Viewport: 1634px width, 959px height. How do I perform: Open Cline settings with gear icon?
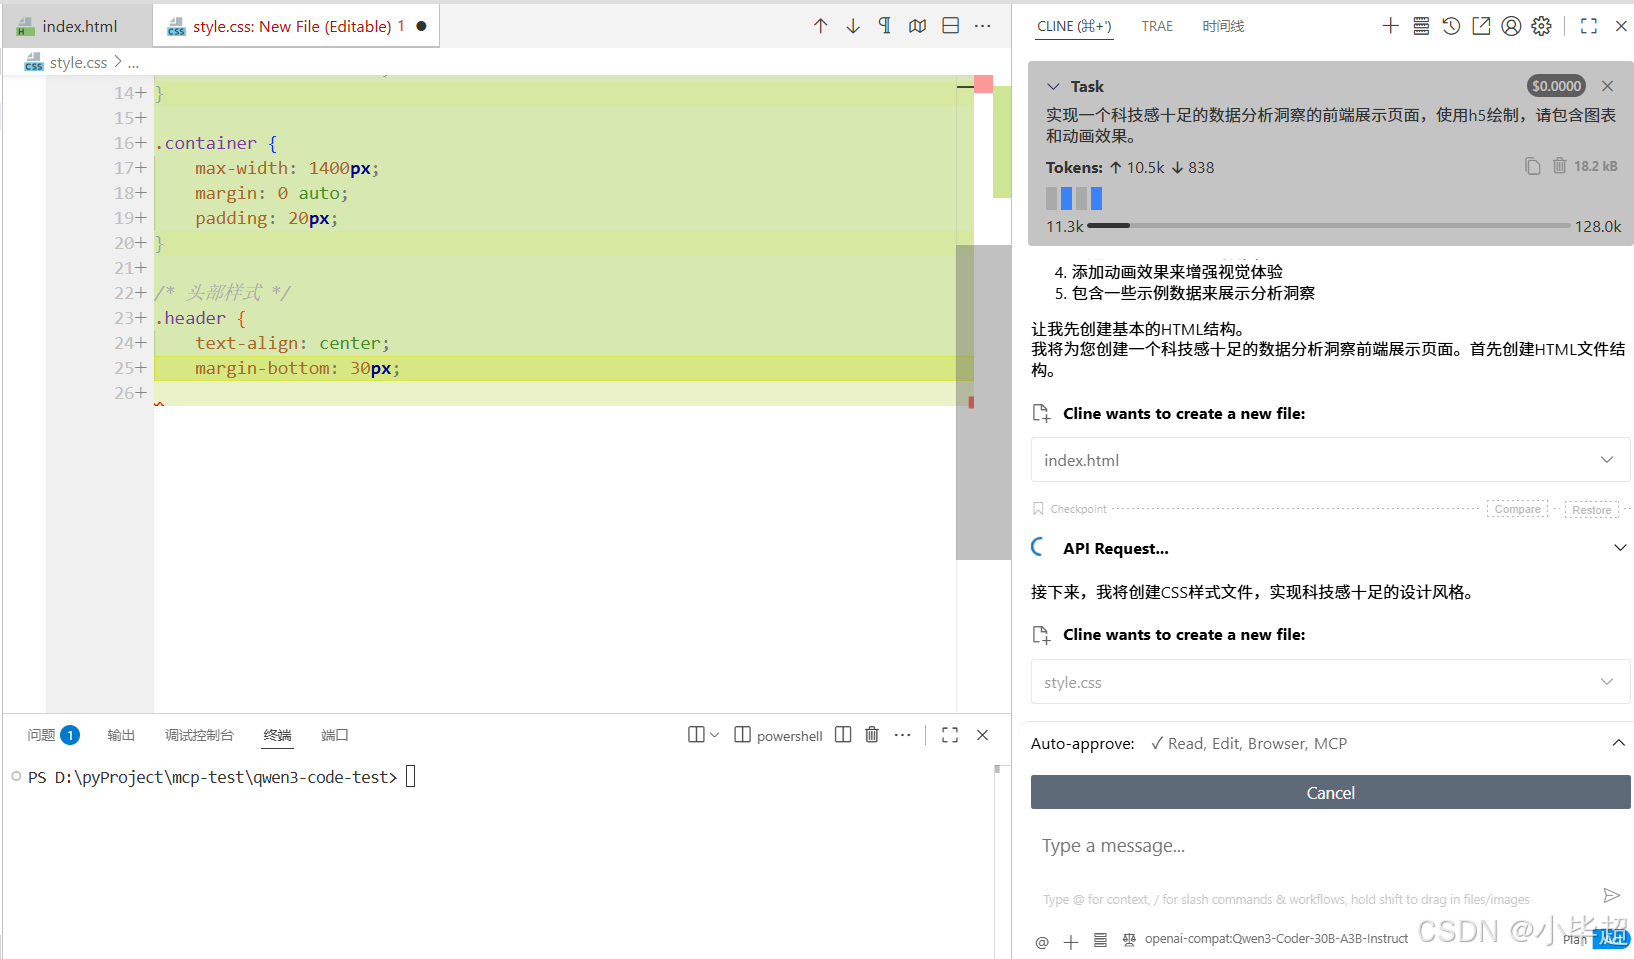coord(1540,26)
